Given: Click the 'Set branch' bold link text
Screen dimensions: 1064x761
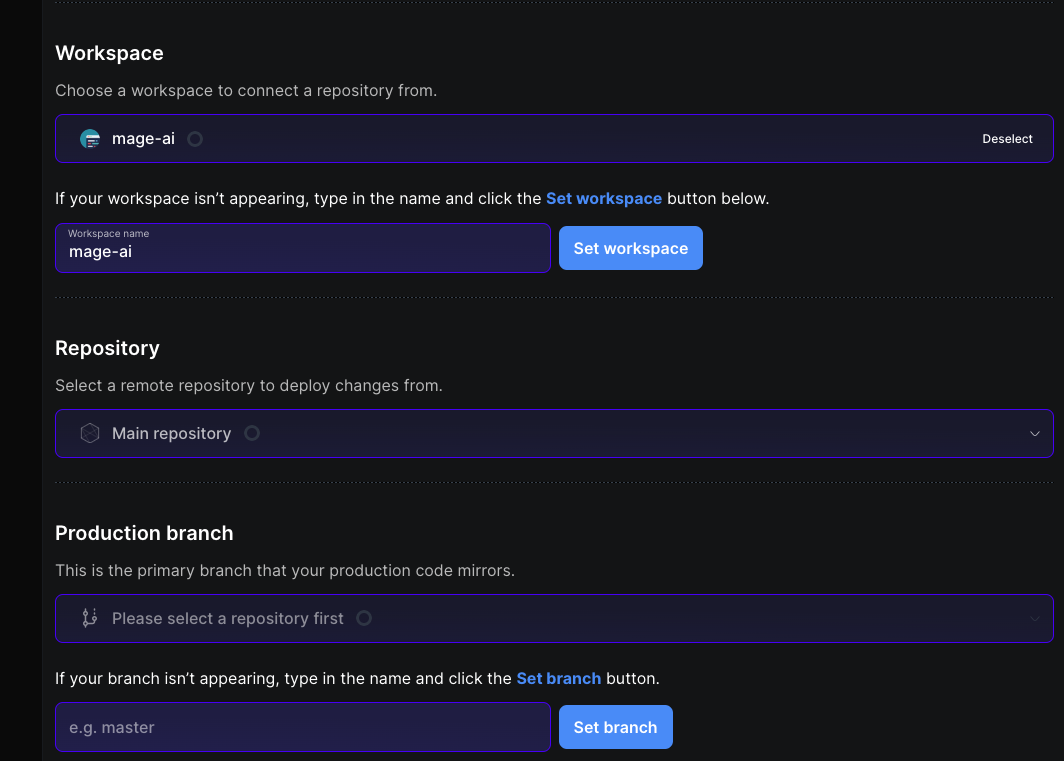Looking at the screenshot, I should click(x=559, y=678).
